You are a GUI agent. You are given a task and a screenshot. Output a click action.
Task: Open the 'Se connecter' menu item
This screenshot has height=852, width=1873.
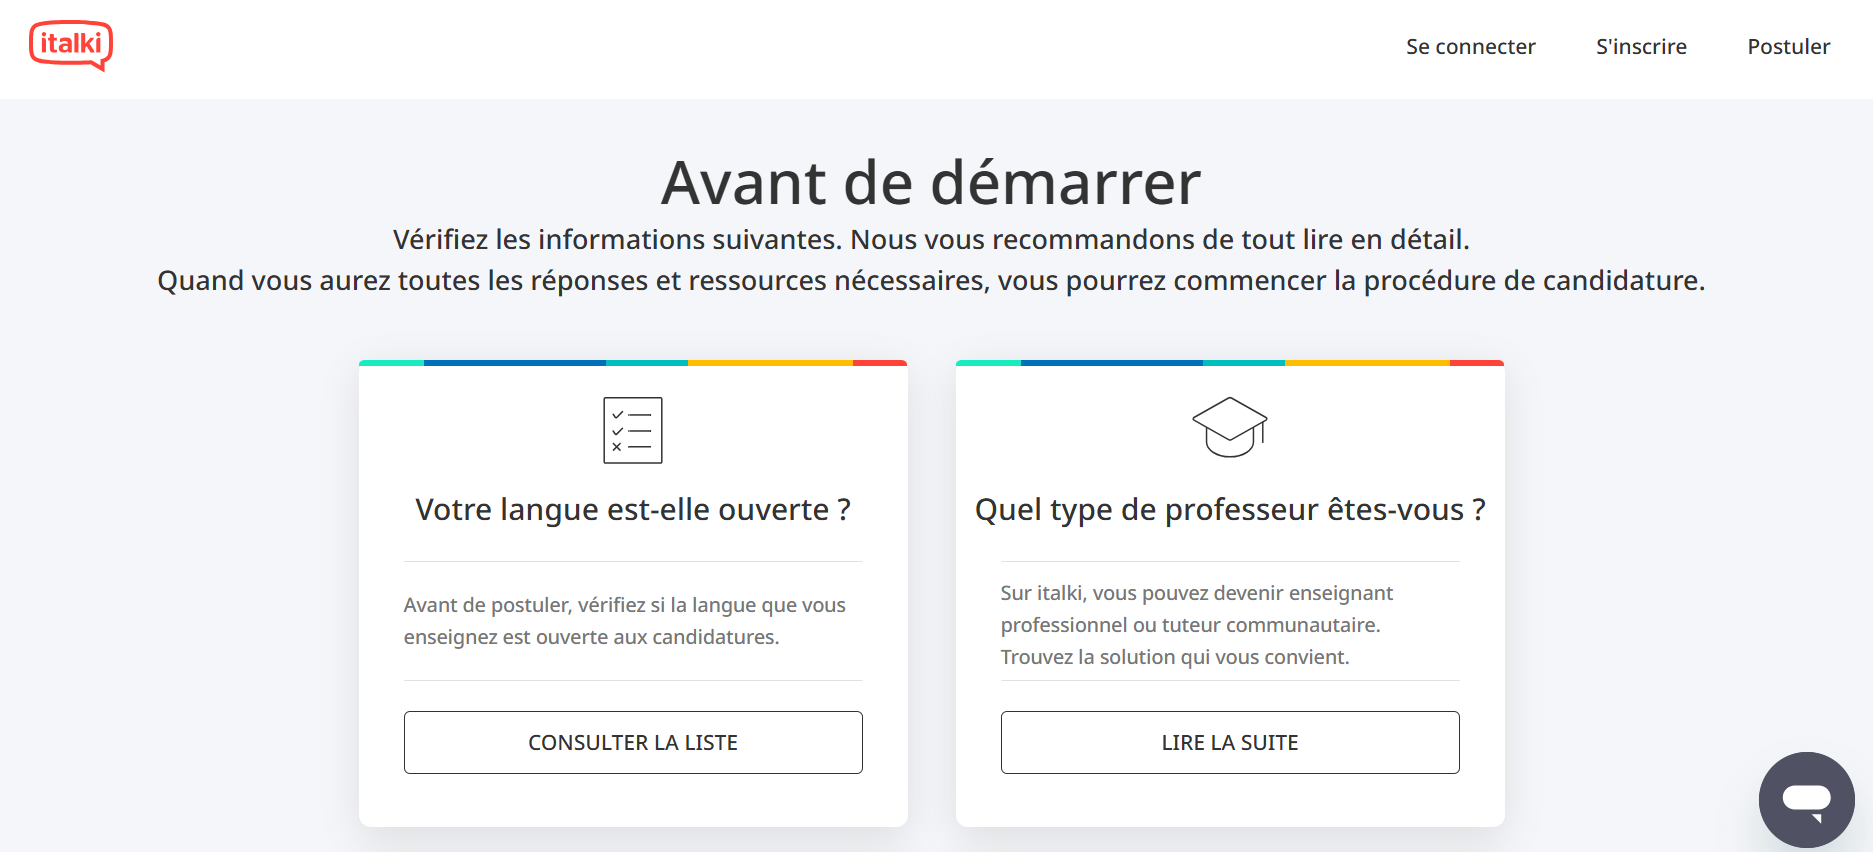[x=1470, y=46]
